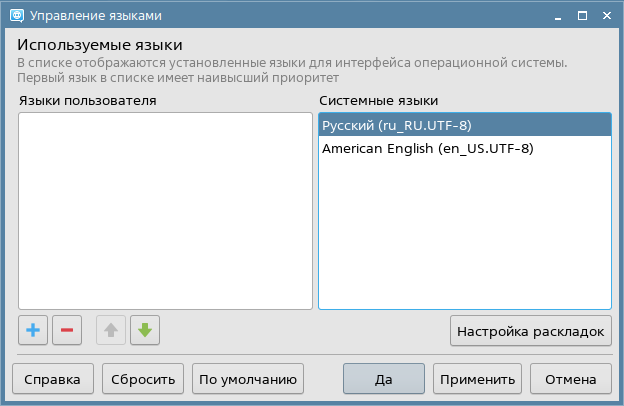Viewport: 624px width, 406px height.
Task: Confirm with the Да button
Action: click(x=383, y=379)
